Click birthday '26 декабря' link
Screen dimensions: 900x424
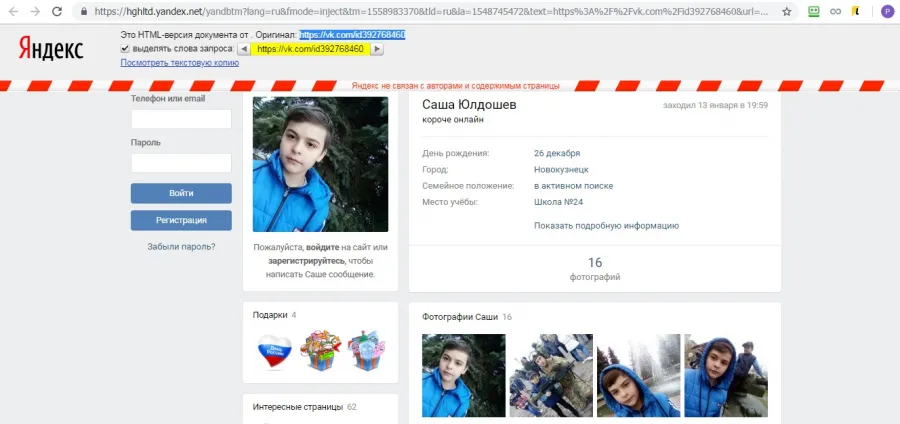(x=557, y=153)
